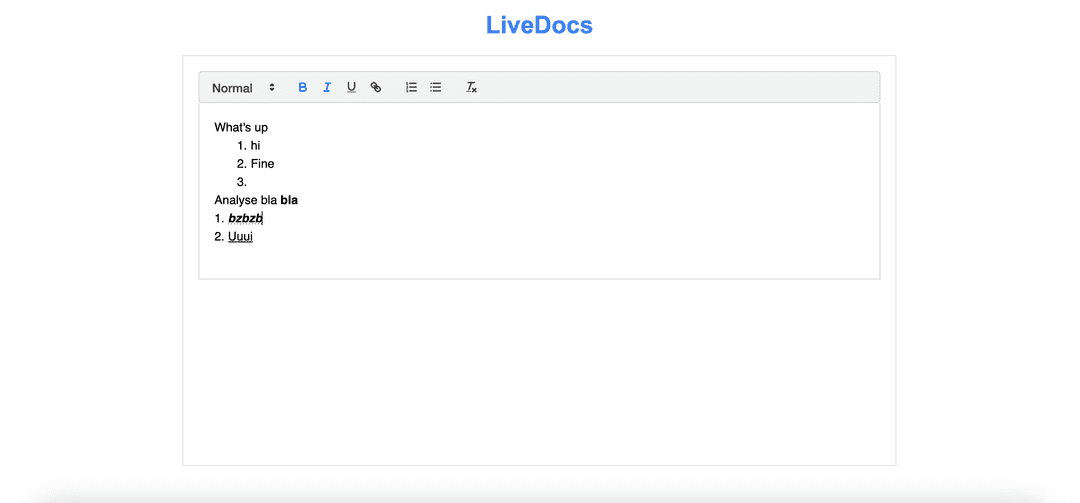Image resolution: width=1080 pixels, height=503 pixels.
Task: Apply the ordered list format
Action: point(411,88)
